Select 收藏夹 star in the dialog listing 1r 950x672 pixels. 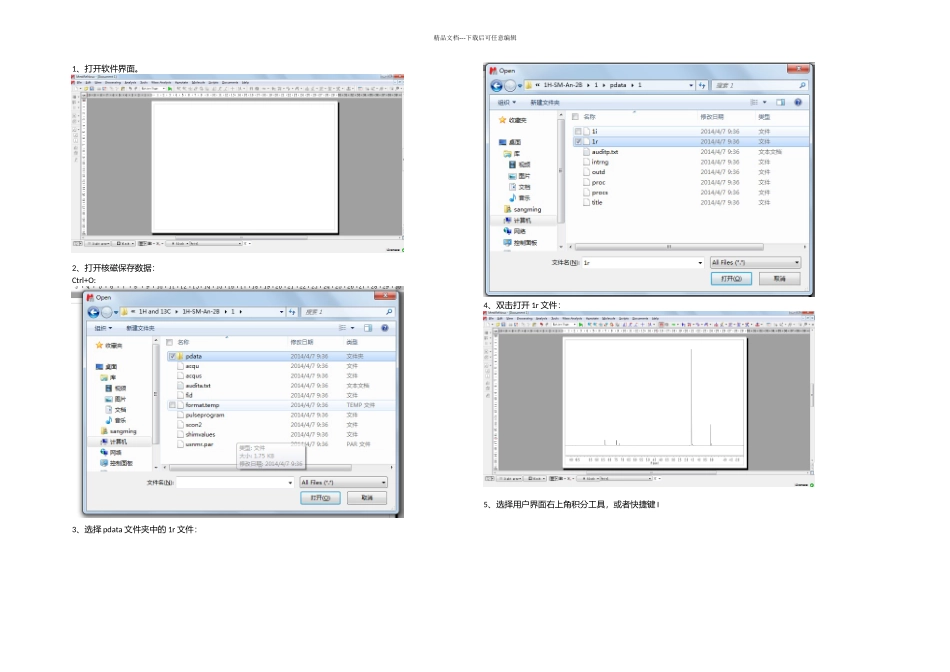tap(502, 120)
